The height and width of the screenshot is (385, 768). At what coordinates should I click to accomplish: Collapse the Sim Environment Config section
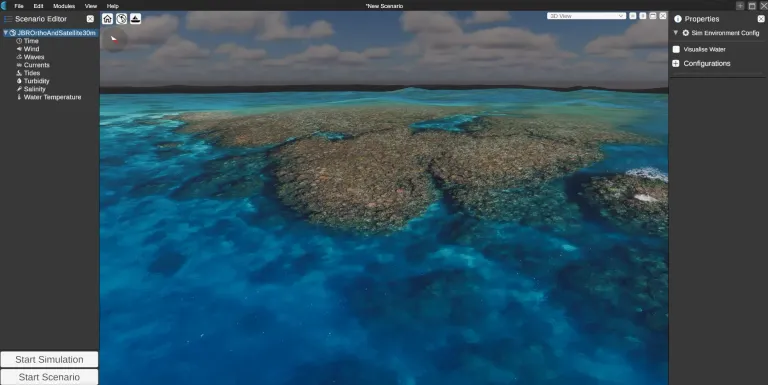coord(675,33)
